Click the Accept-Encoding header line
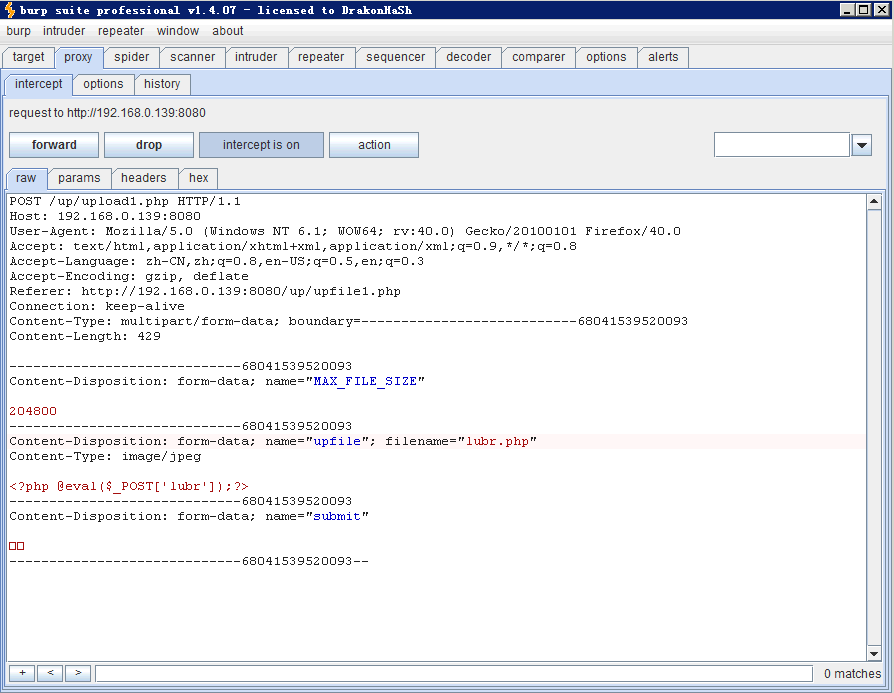The height and width of the screenshot is (693, 894). (x=129, y=276)
